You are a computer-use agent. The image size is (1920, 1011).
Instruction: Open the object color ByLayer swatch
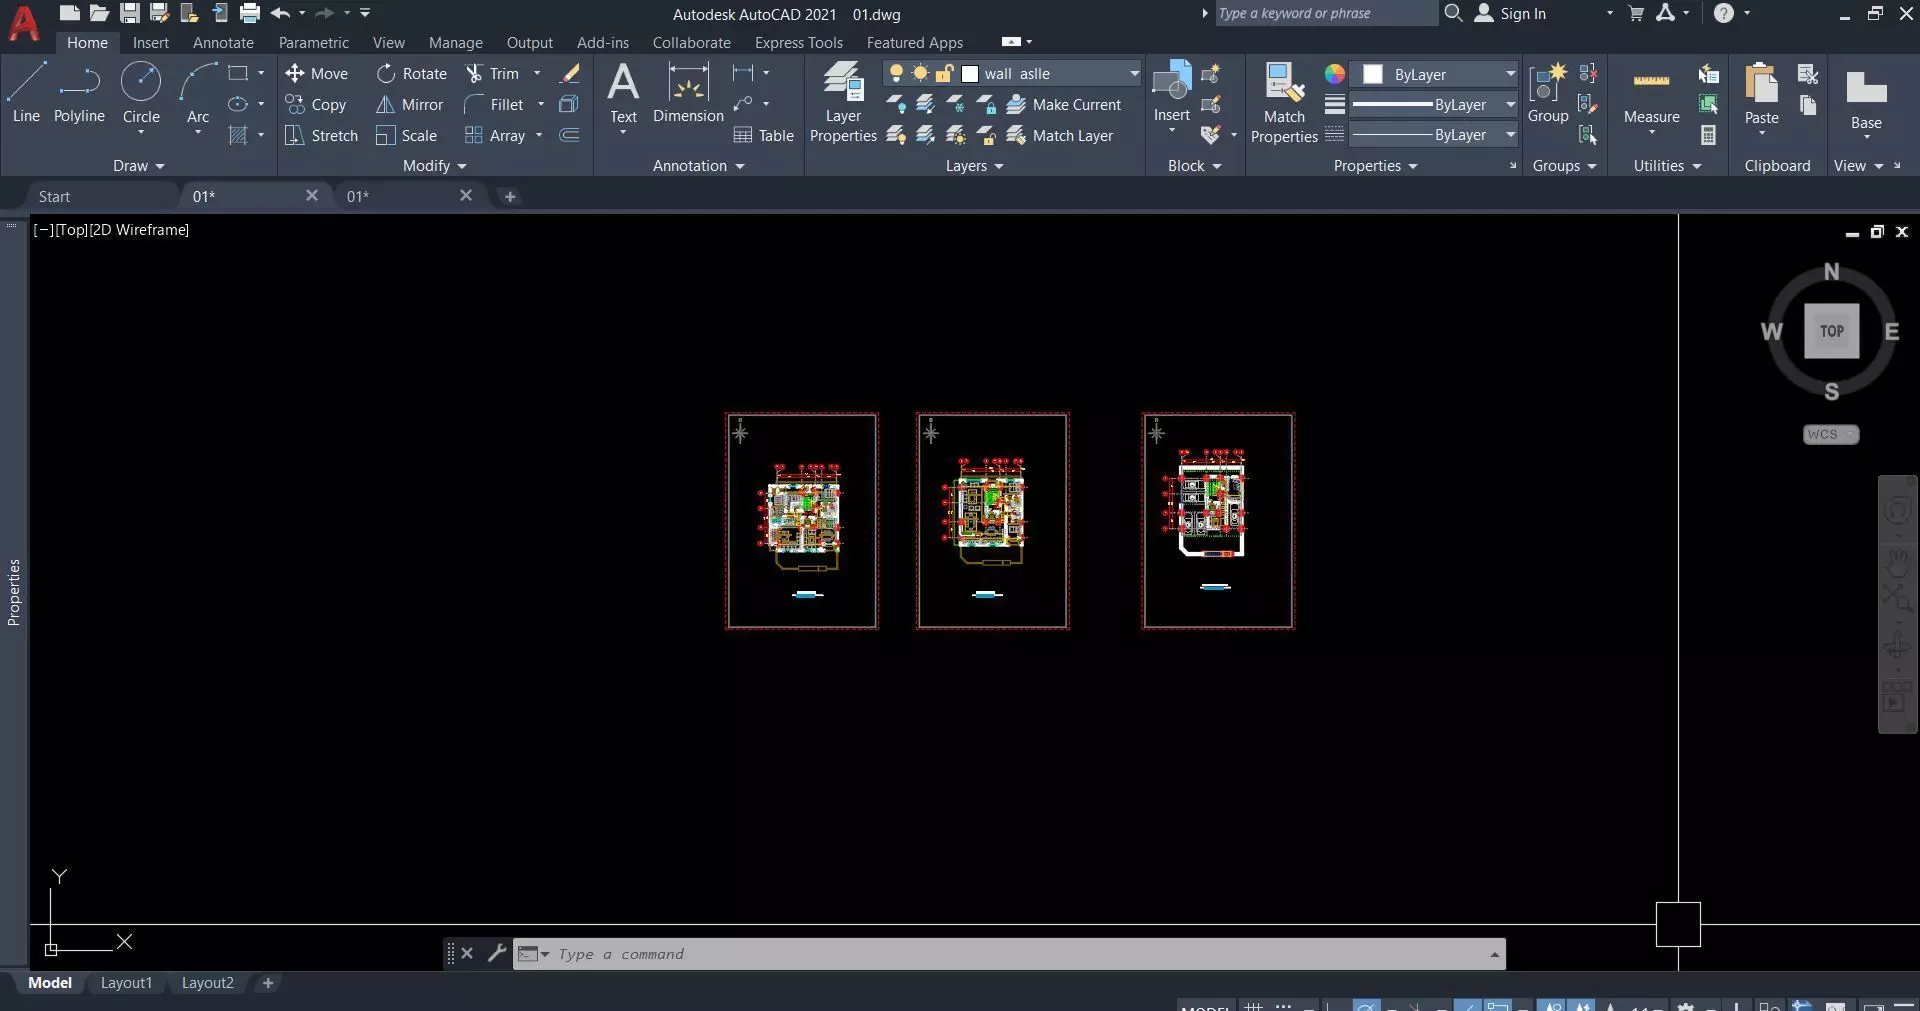point(1373,75)
